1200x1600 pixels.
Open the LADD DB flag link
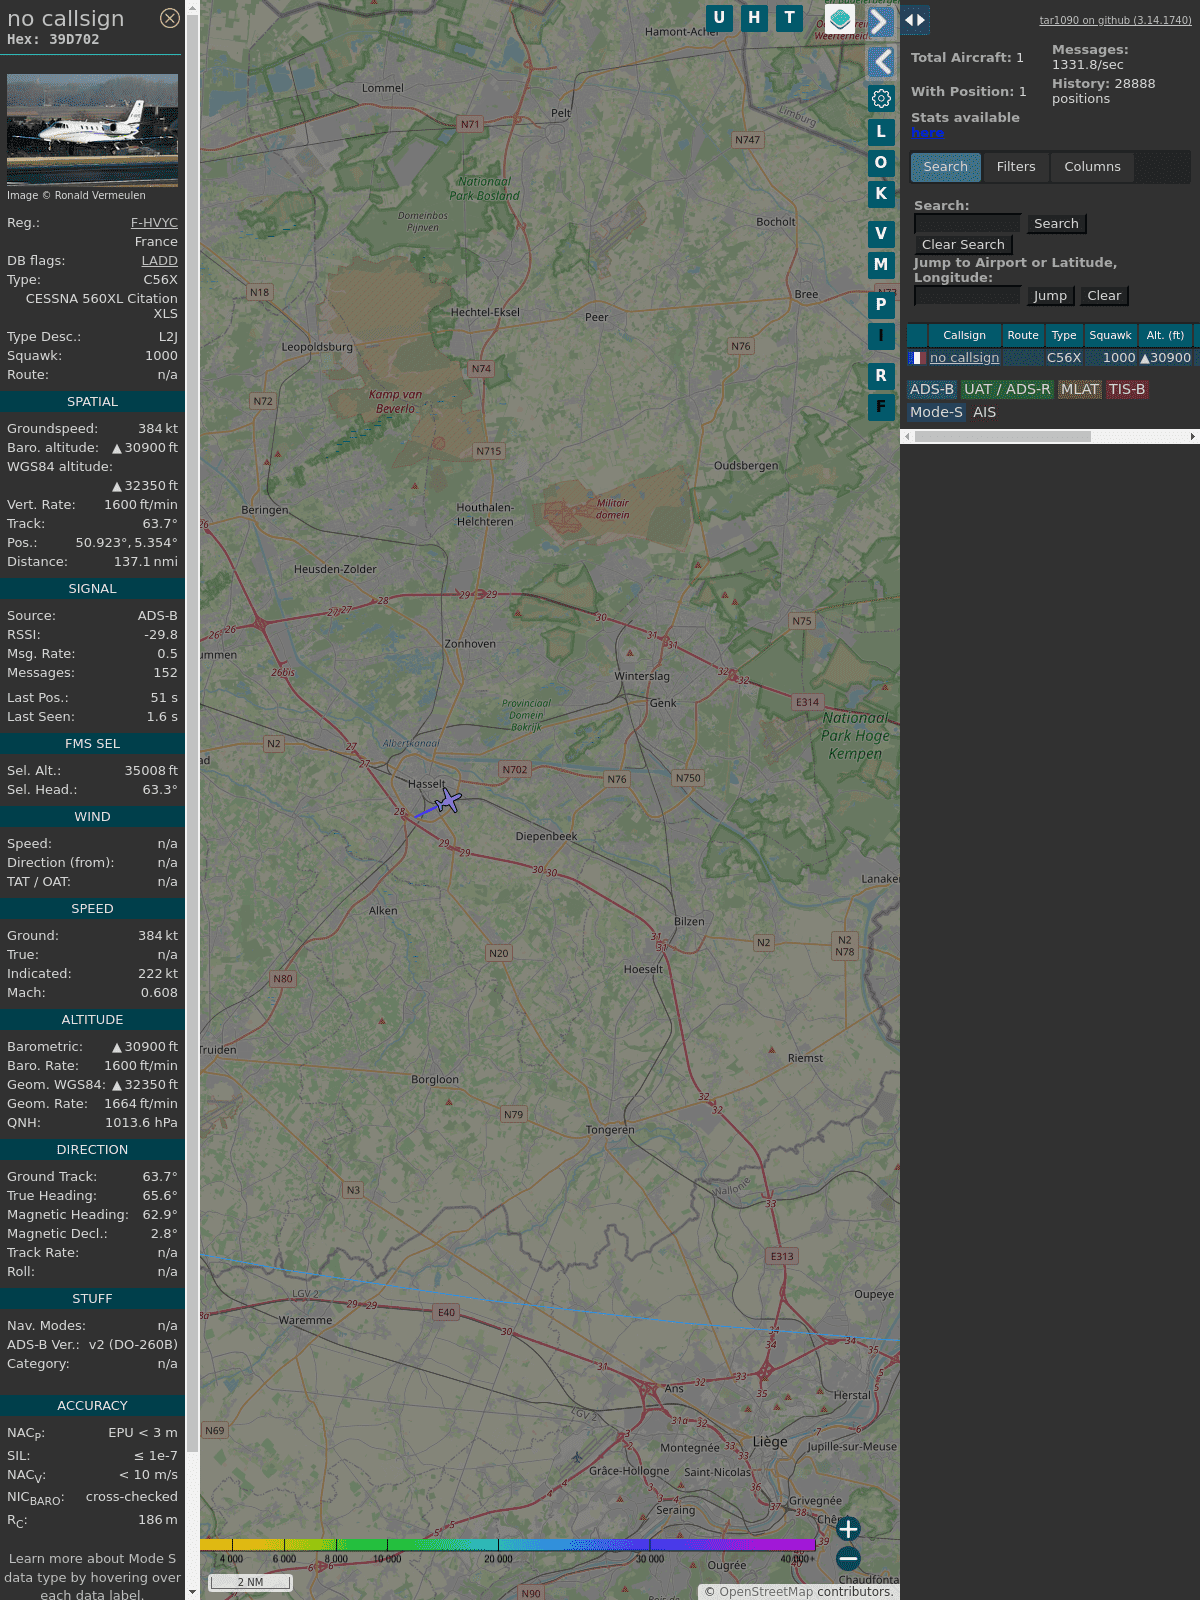click(159, 261)
